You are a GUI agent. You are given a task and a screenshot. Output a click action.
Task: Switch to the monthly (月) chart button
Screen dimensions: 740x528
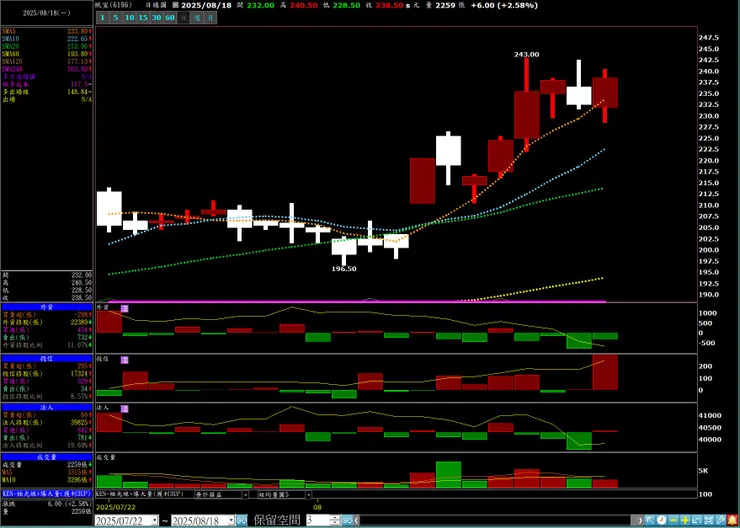tap(210, 17)
